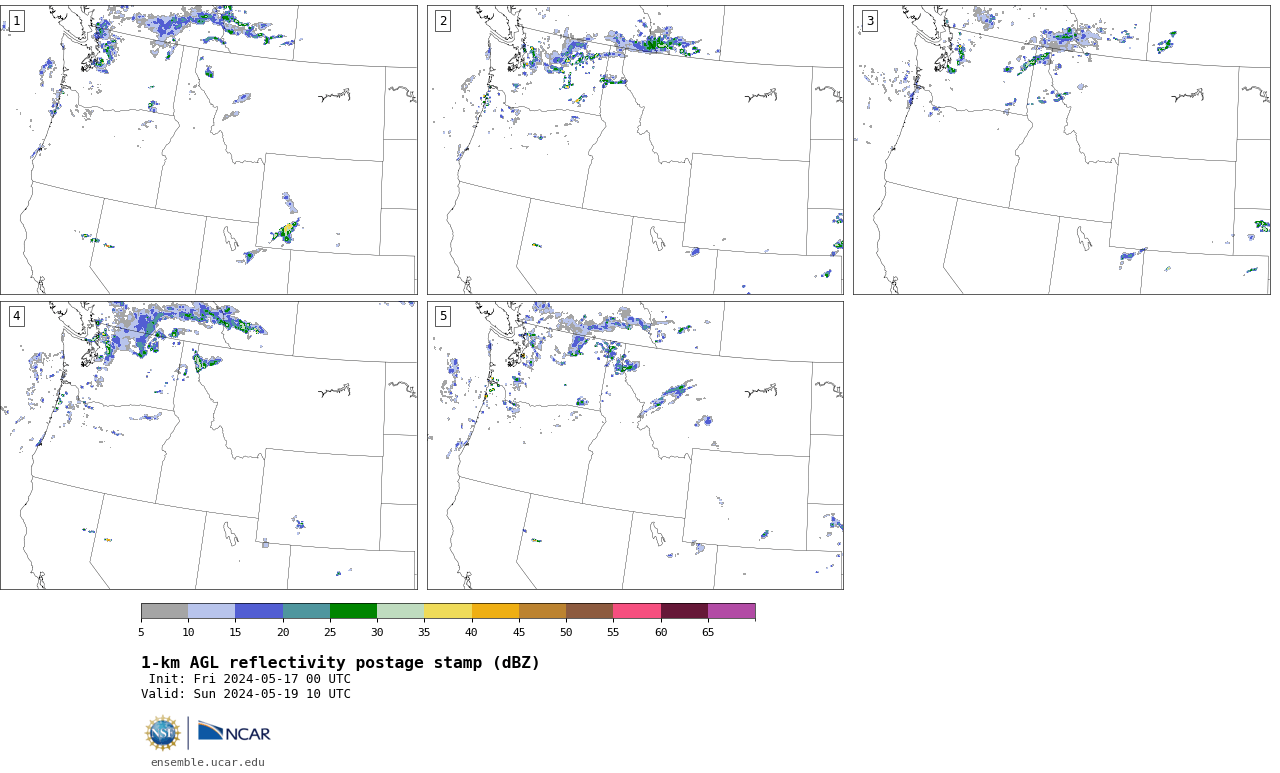1280x773 pixels.
Task: Click the ensemble.ucar.edu text
Action: (208, 762)
